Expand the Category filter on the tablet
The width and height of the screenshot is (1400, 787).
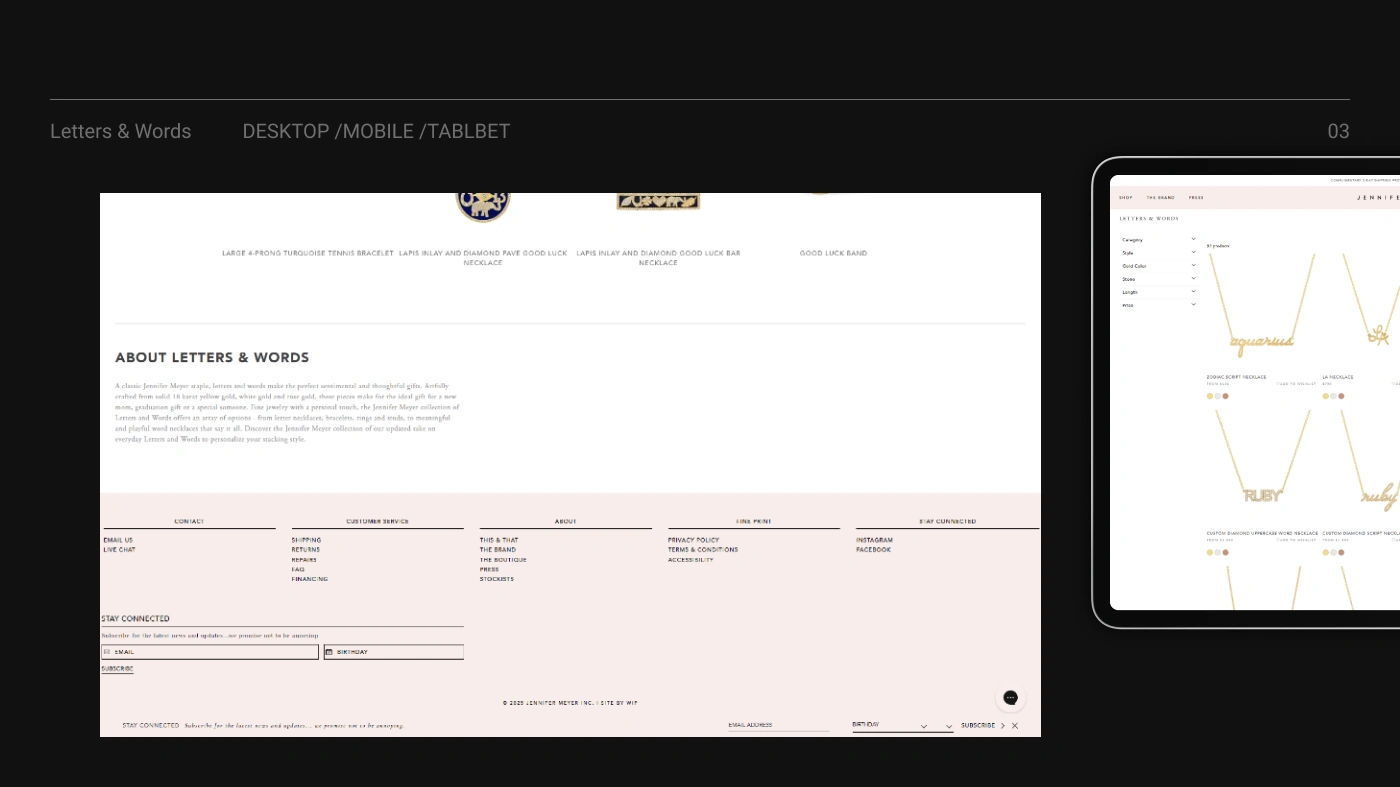click(1158, 240)
